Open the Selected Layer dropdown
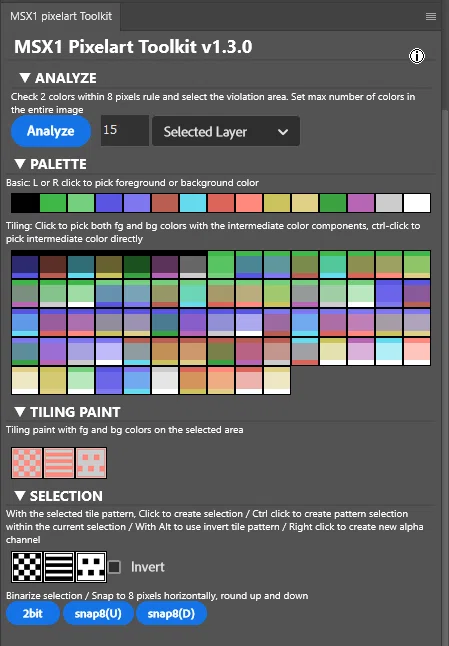Viewport: 449px width, 646px height. tap(226, 131)
